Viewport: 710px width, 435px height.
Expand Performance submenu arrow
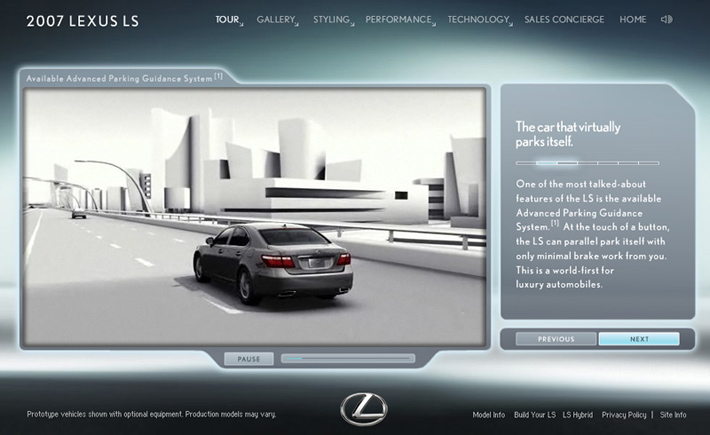tap(434, 24)
